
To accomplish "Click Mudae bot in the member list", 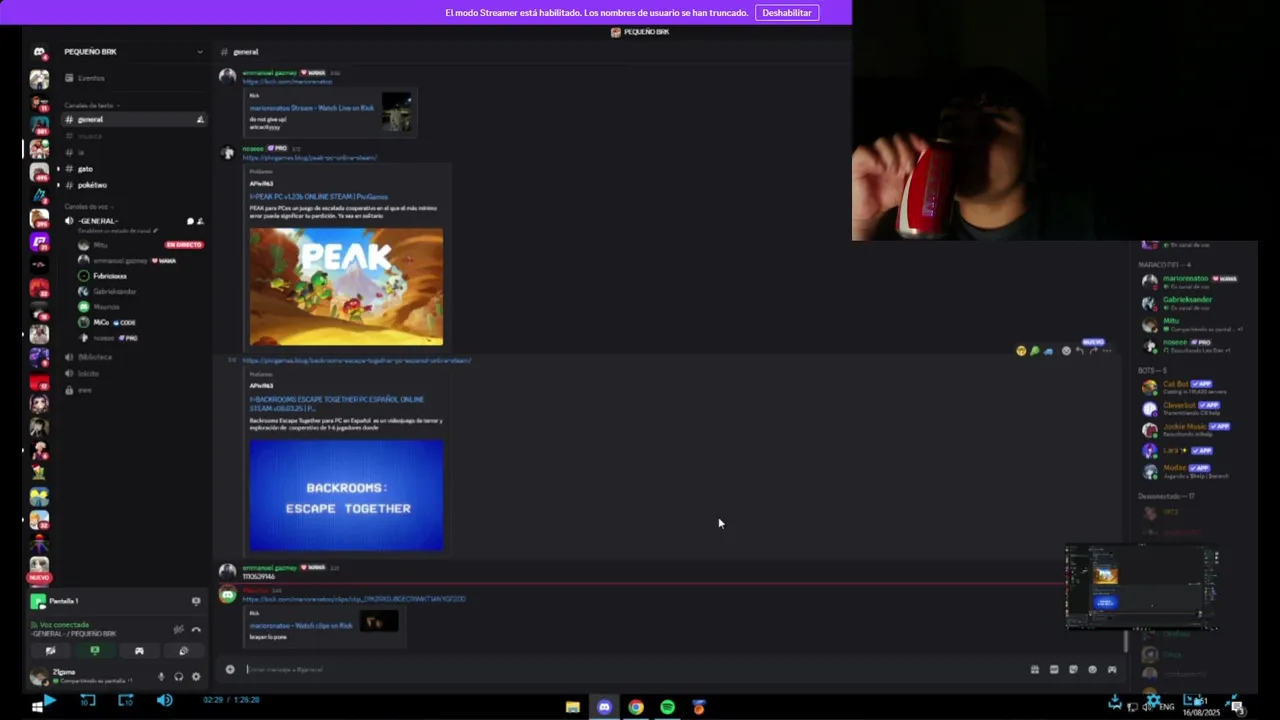I will (1191, 471).
